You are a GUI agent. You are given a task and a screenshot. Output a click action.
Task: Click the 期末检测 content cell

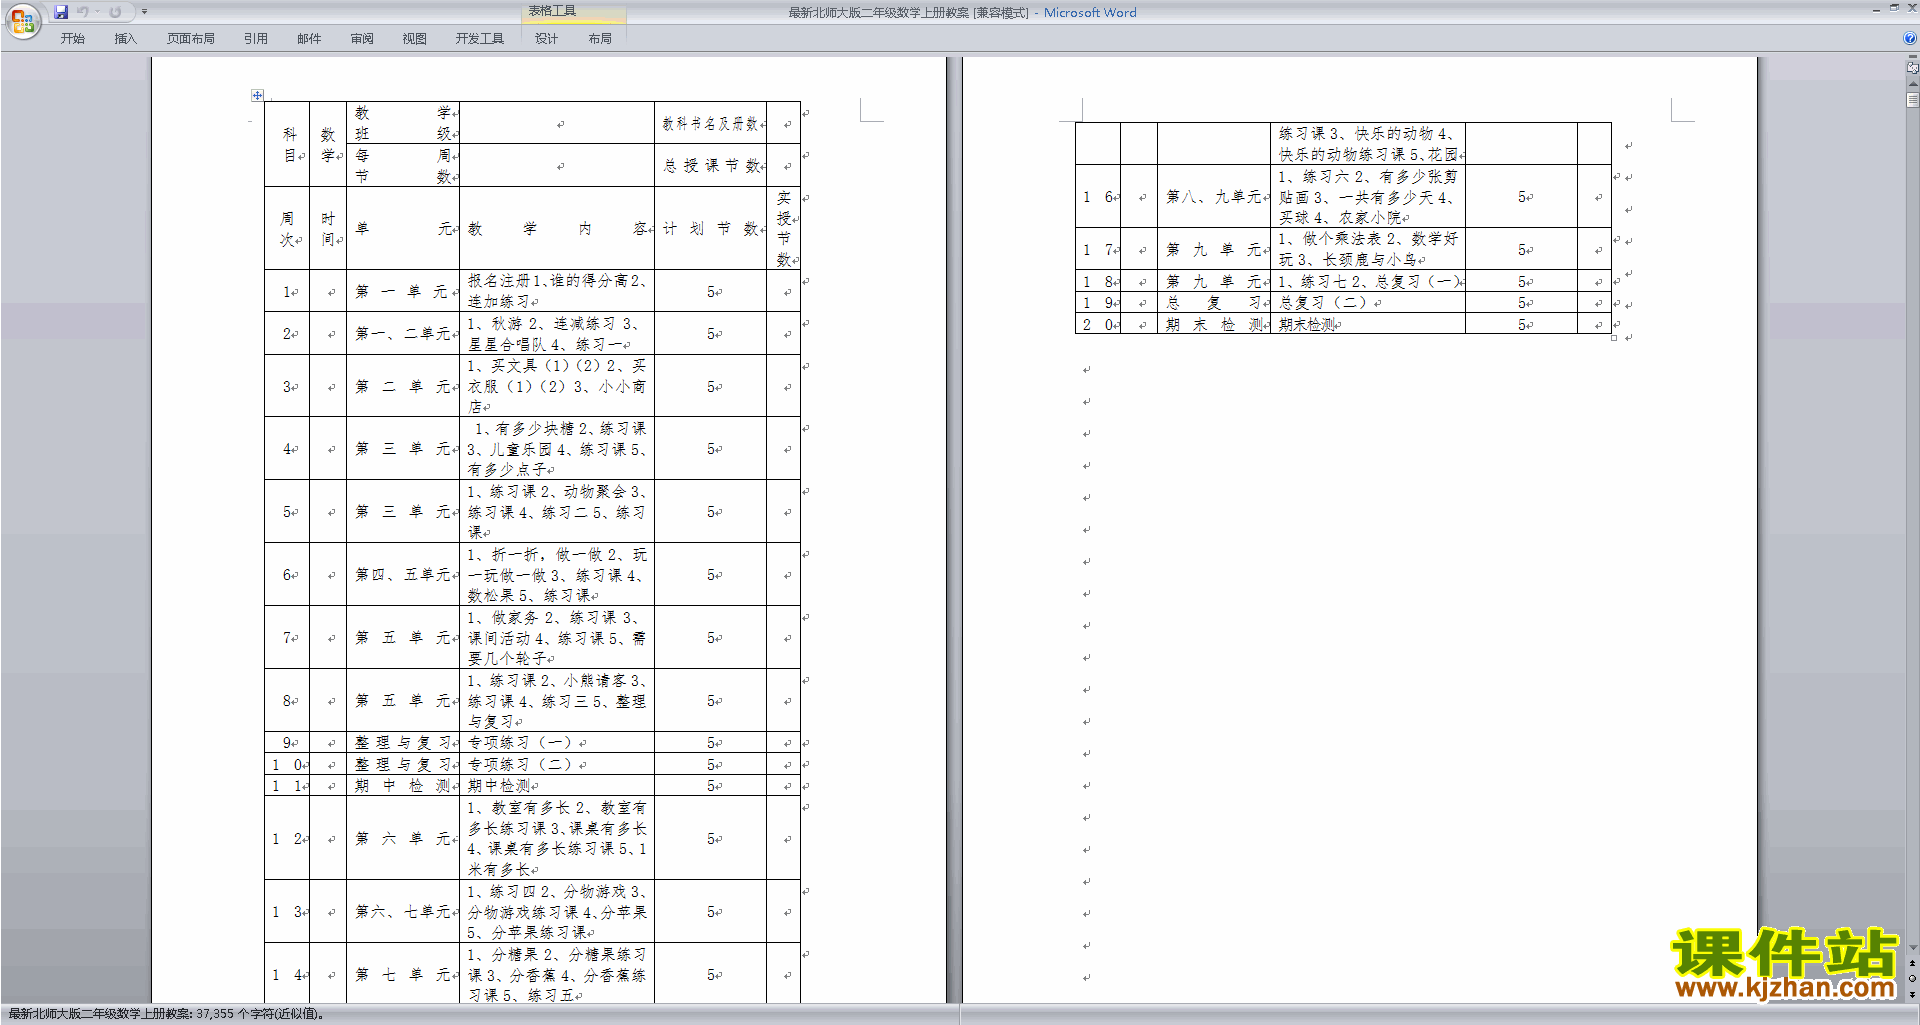1368,324
